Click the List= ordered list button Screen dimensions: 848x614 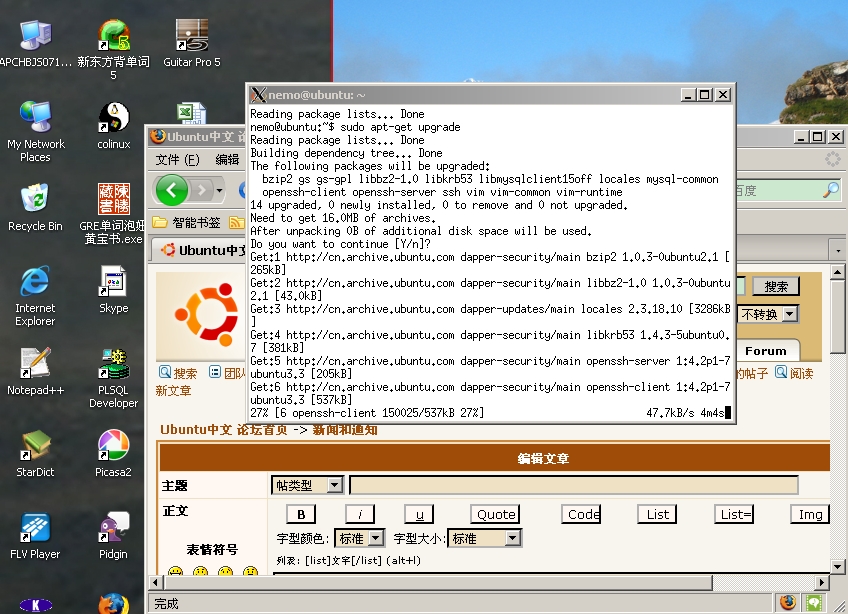click(x=734, y=514)
